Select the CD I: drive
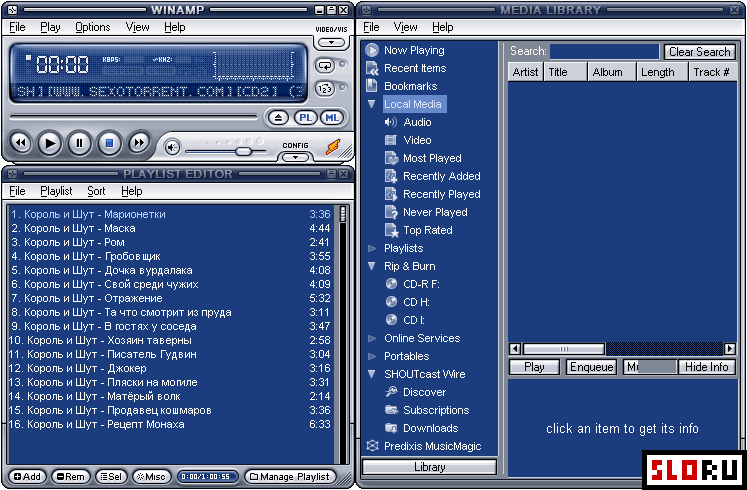This screenshot has width=747, height=490. point(414,320)
